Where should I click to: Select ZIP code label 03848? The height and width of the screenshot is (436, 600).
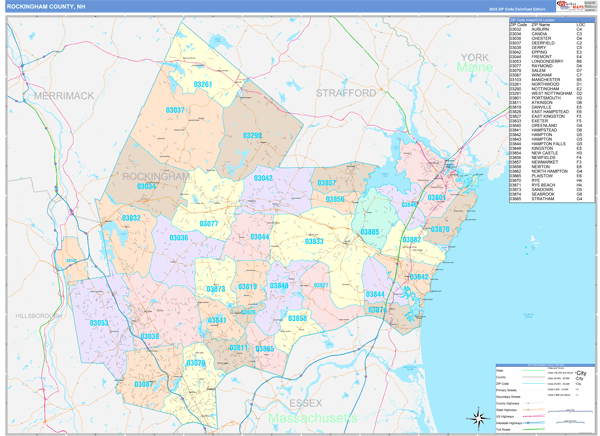point(279,286)
